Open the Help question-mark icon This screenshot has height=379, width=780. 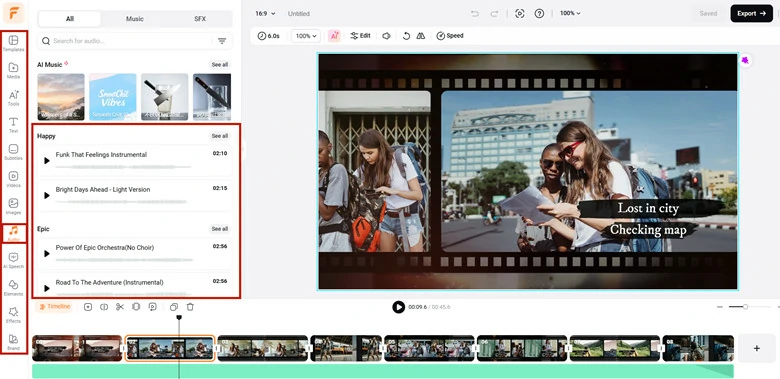(x=539, y=13)
